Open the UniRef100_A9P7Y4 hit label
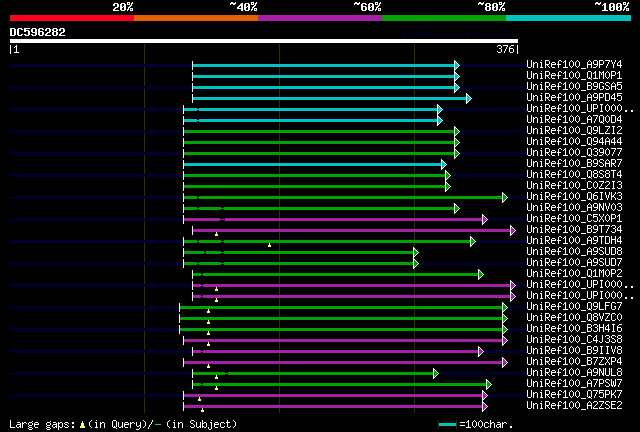 click(x=574, y=65)
